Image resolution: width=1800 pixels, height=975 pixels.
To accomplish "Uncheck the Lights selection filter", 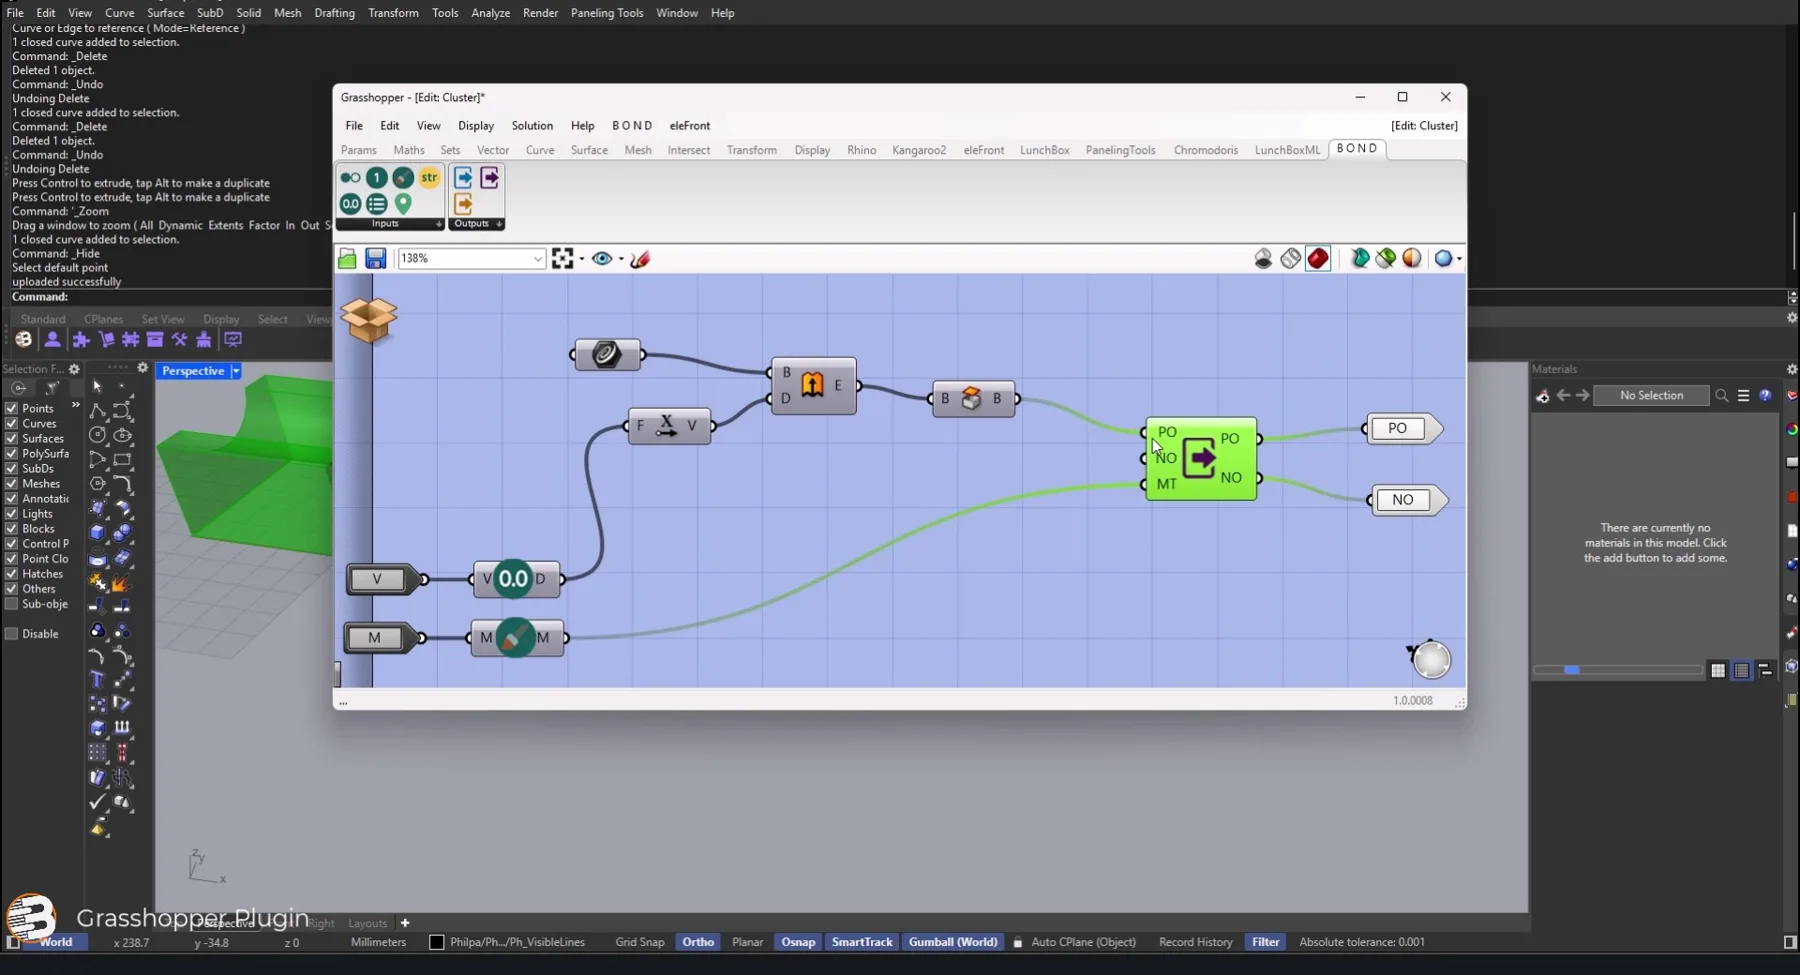I will tap(11, 513).
